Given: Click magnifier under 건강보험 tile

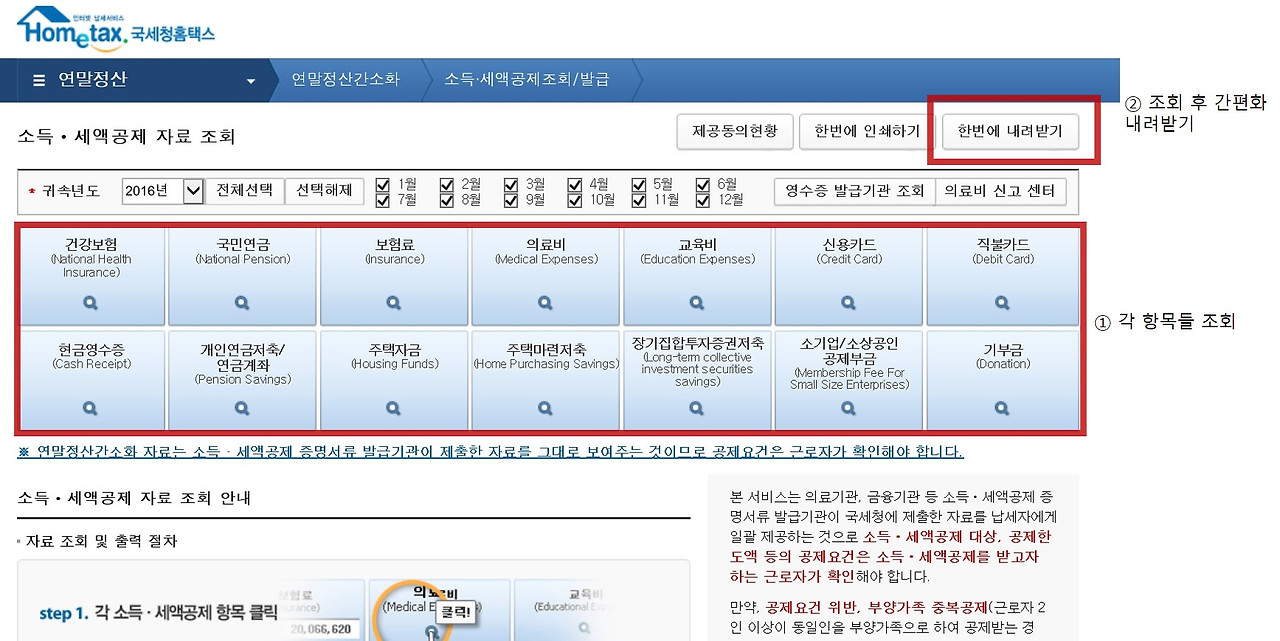Looking at the screenshot, I should (90, 303).
